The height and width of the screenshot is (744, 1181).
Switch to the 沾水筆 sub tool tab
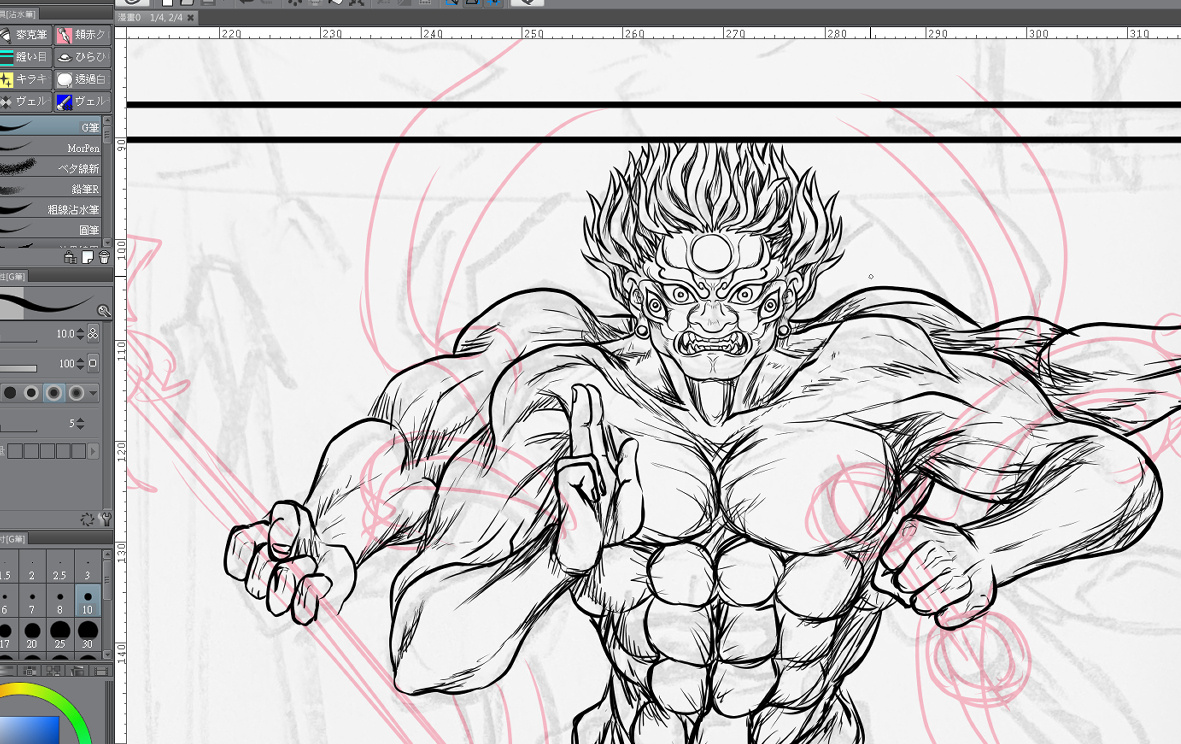[x=18, y=14]
